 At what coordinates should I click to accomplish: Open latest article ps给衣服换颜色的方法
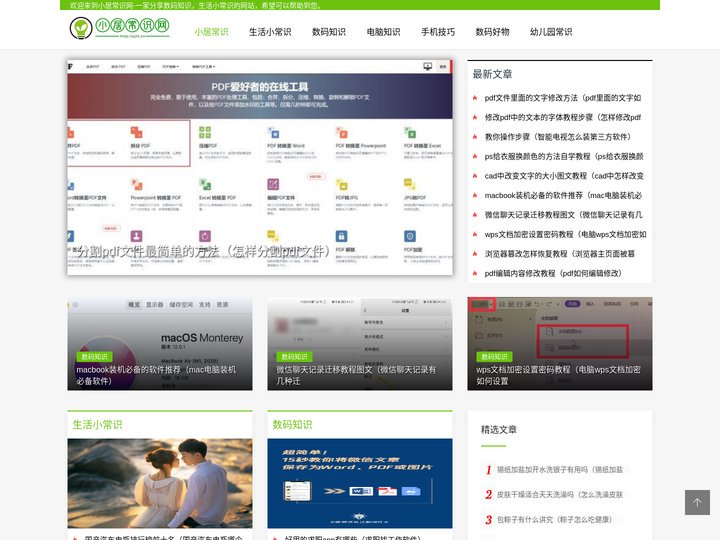(x=564, y=156)
